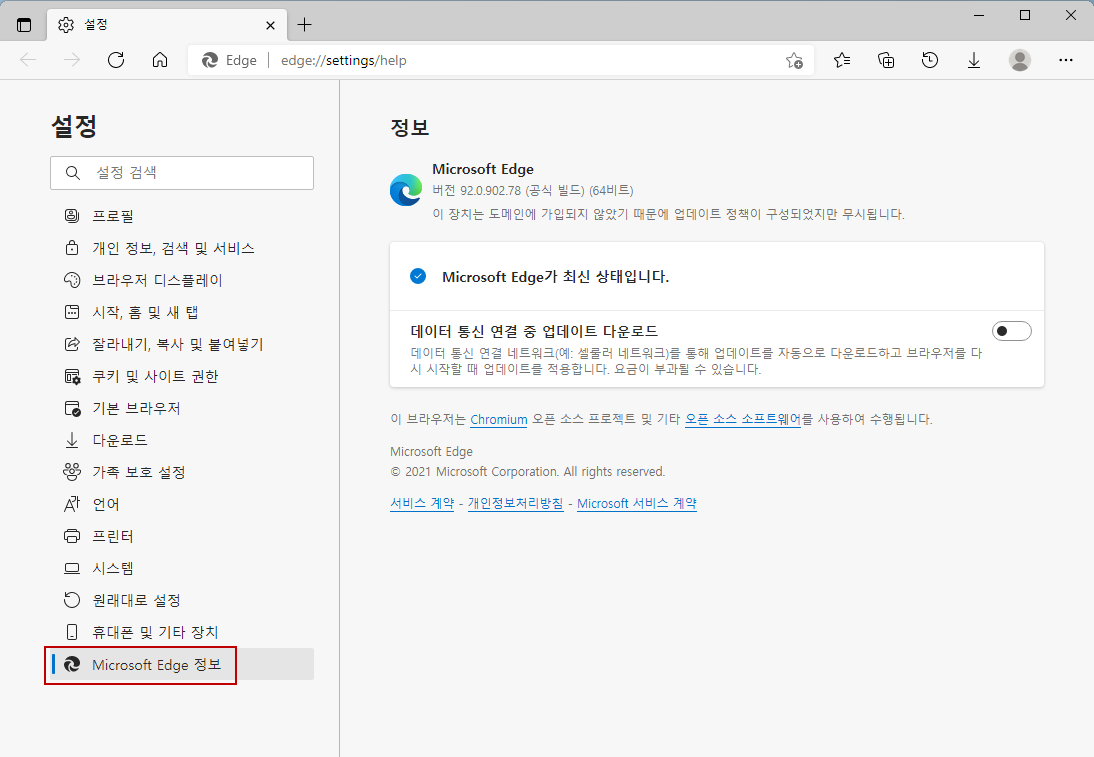The width and height of the screenshot is (1094, 757).
Task: Close the 설정 tab
Action: [271, 25]
